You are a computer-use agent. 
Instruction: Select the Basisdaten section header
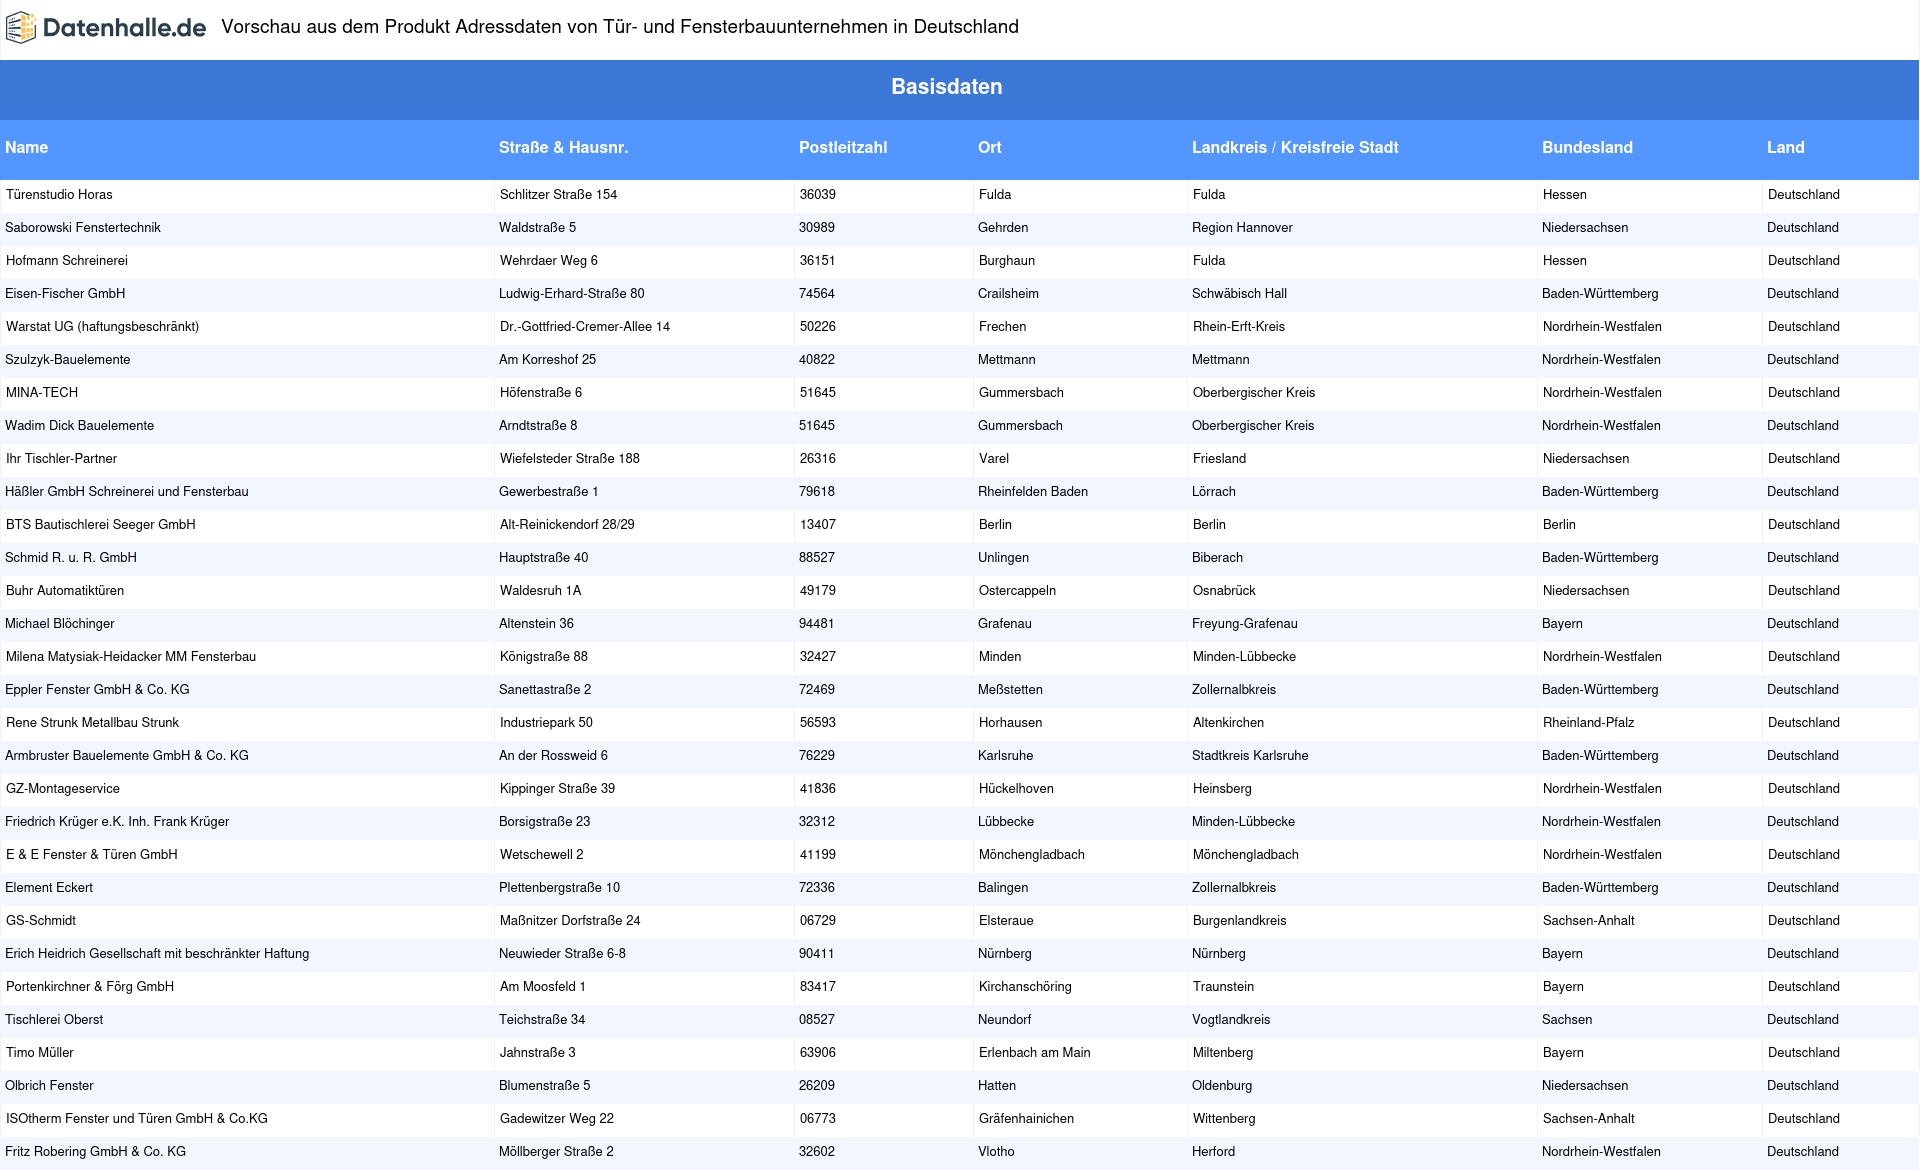[946, 87]
